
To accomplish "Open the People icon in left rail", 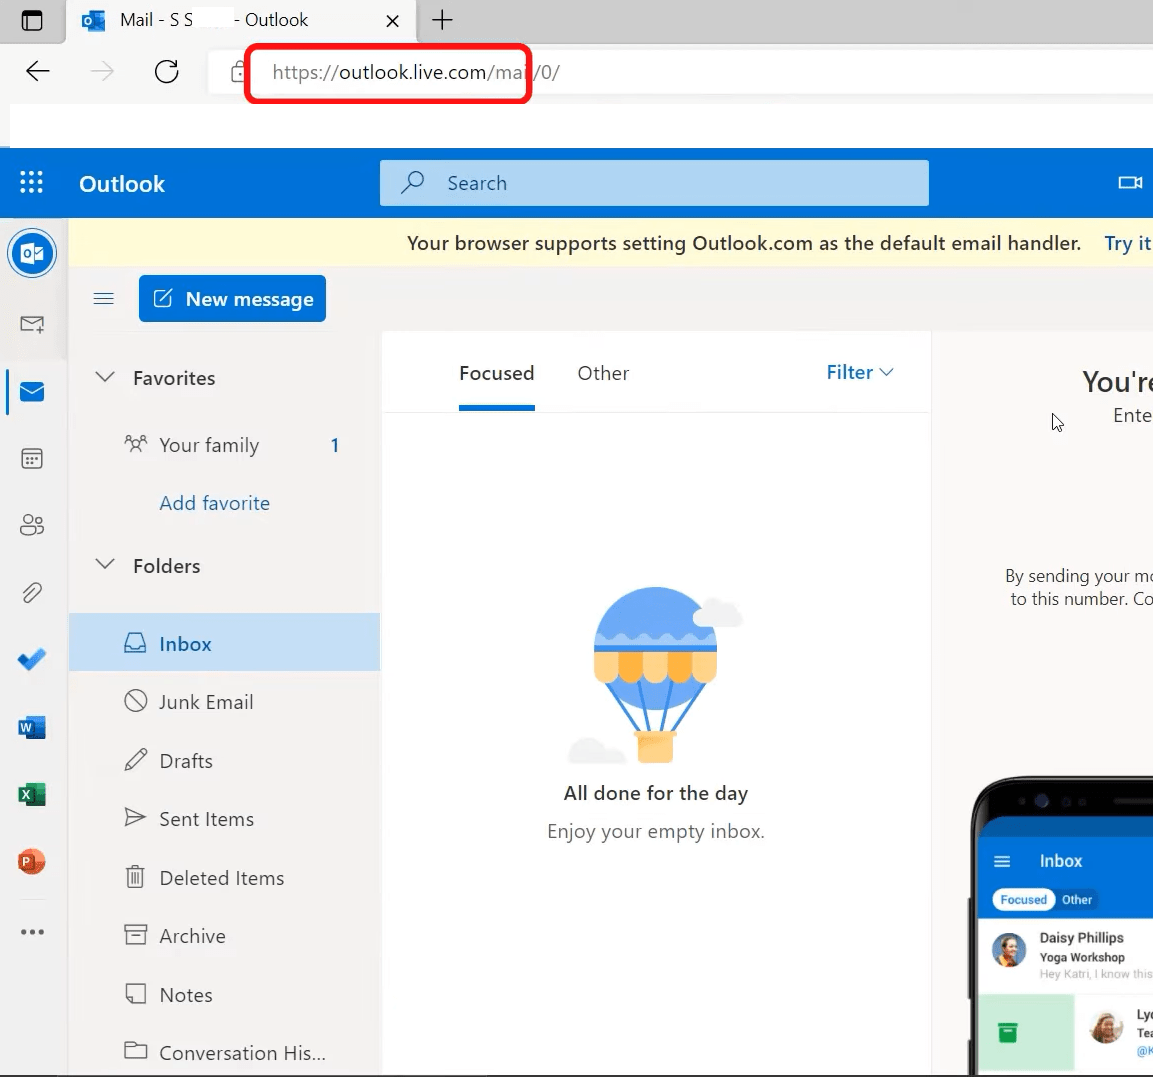I will [x=32, y=525].
